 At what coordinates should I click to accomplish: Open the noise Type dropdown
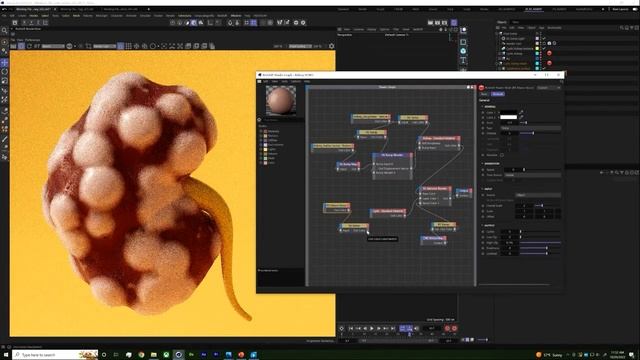click(x=531, y=128)
